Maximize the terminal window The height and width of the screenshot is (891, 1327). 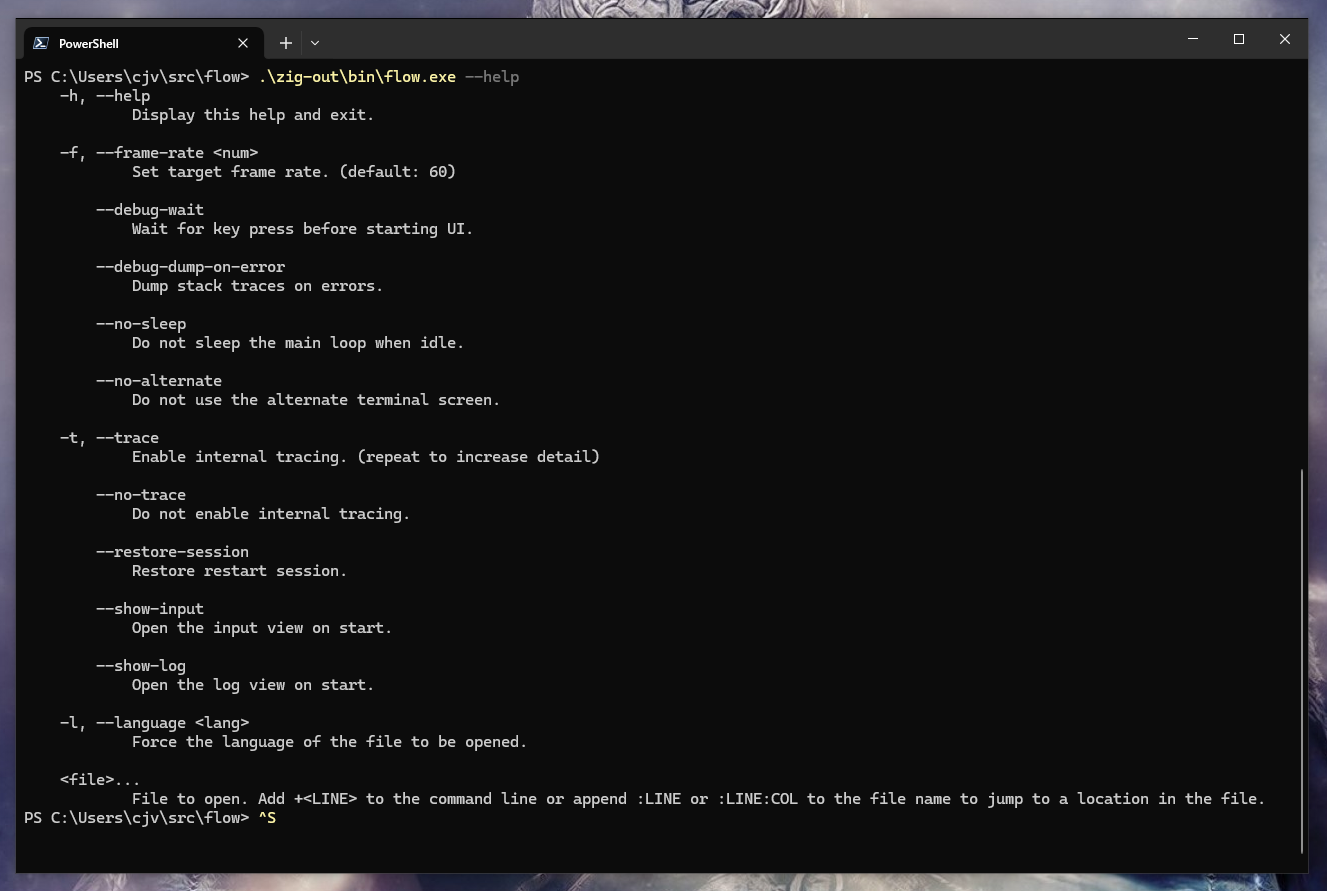click(1239, 39)
